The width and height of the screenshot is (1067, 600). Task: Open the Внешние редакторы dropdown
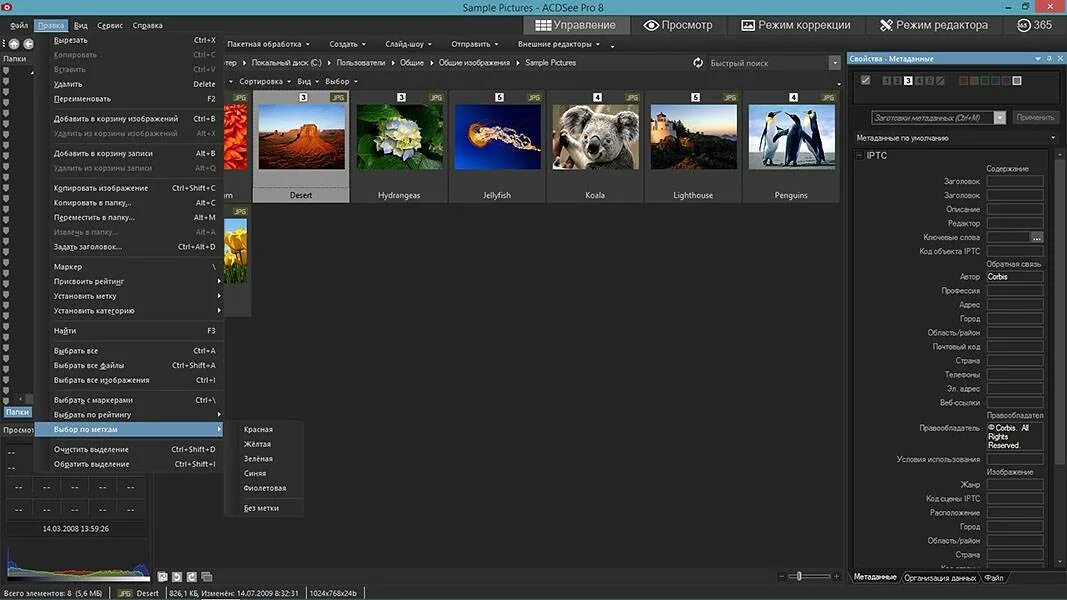pos(559,44)
